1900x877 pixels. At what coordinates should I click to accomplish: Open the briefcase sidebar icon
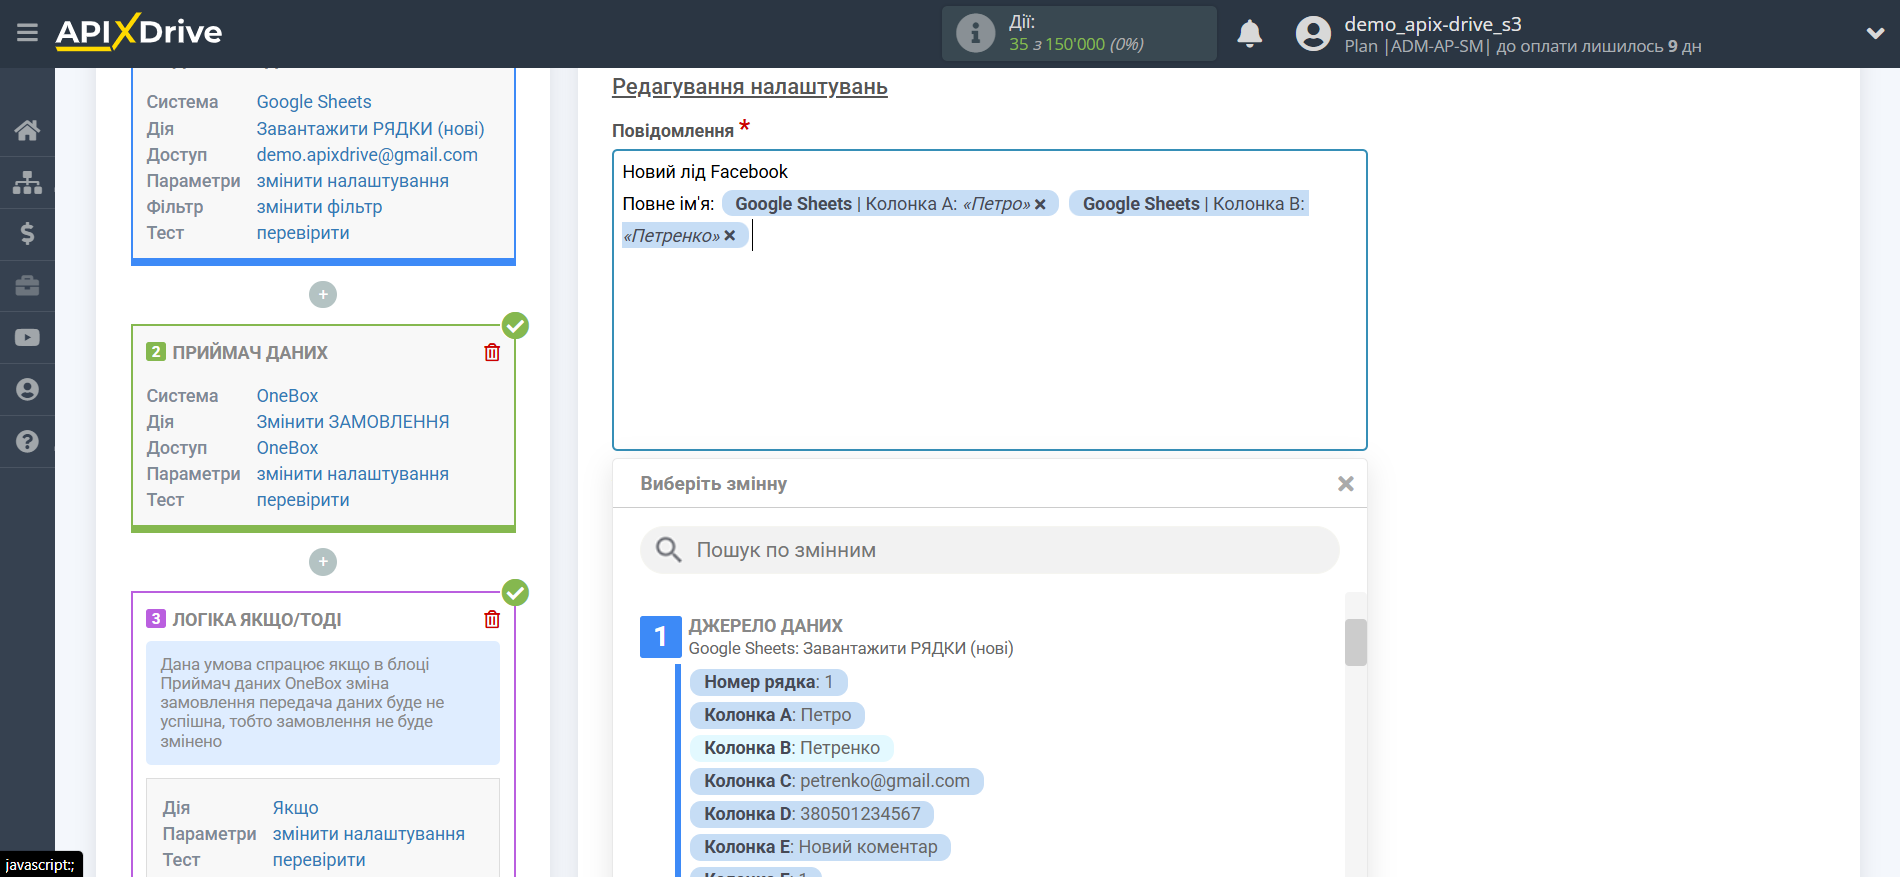(x=27, y=286)
